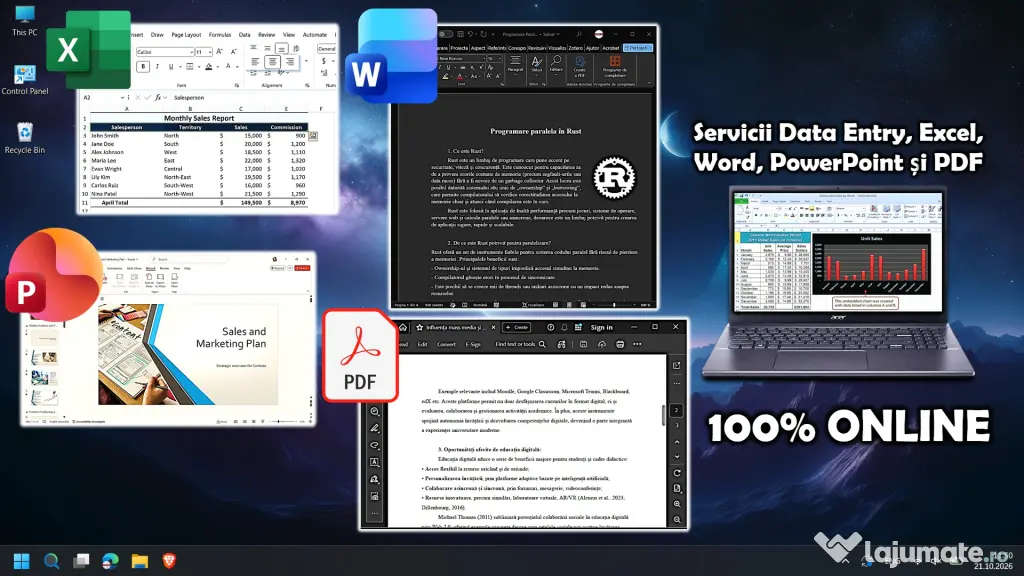Image resolution: width=1024 pixels, height=576 pixels.
Task: Click Acrobat rotate page icon
Action: coord(677,473)
